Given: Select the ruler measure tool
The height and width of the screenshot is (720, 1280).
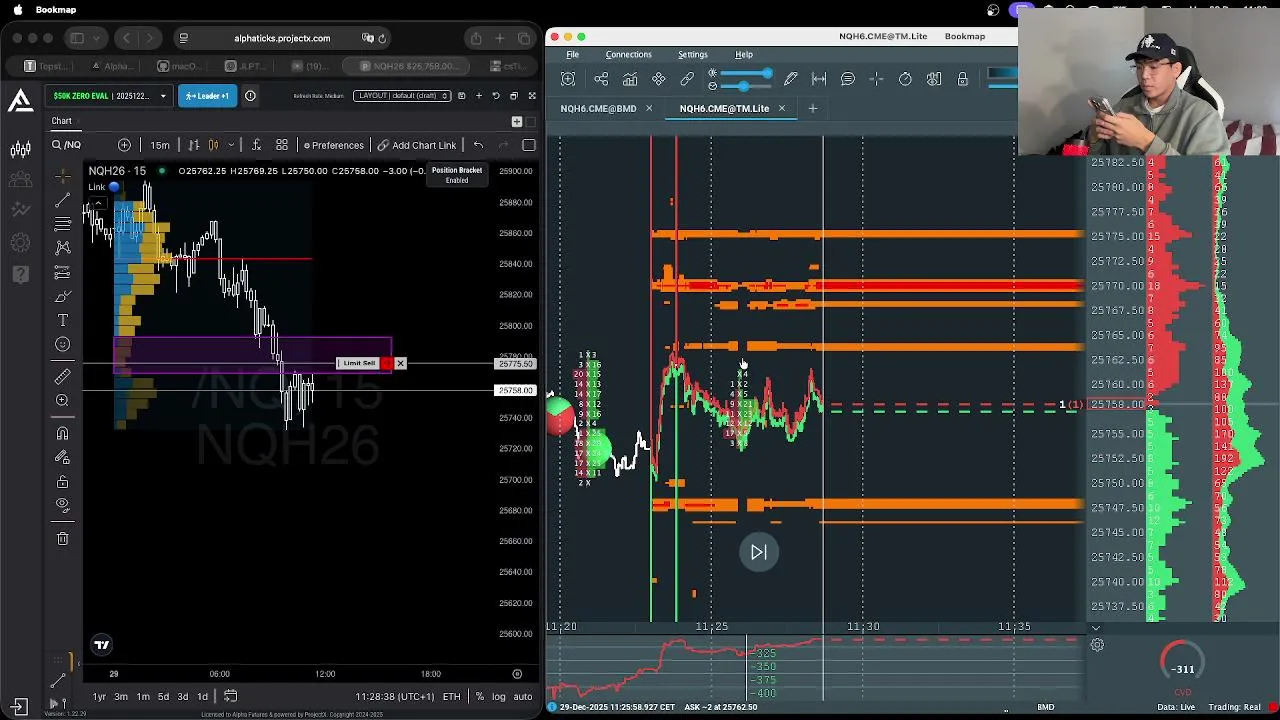Looking at the screenshot, I should [62, 376].
